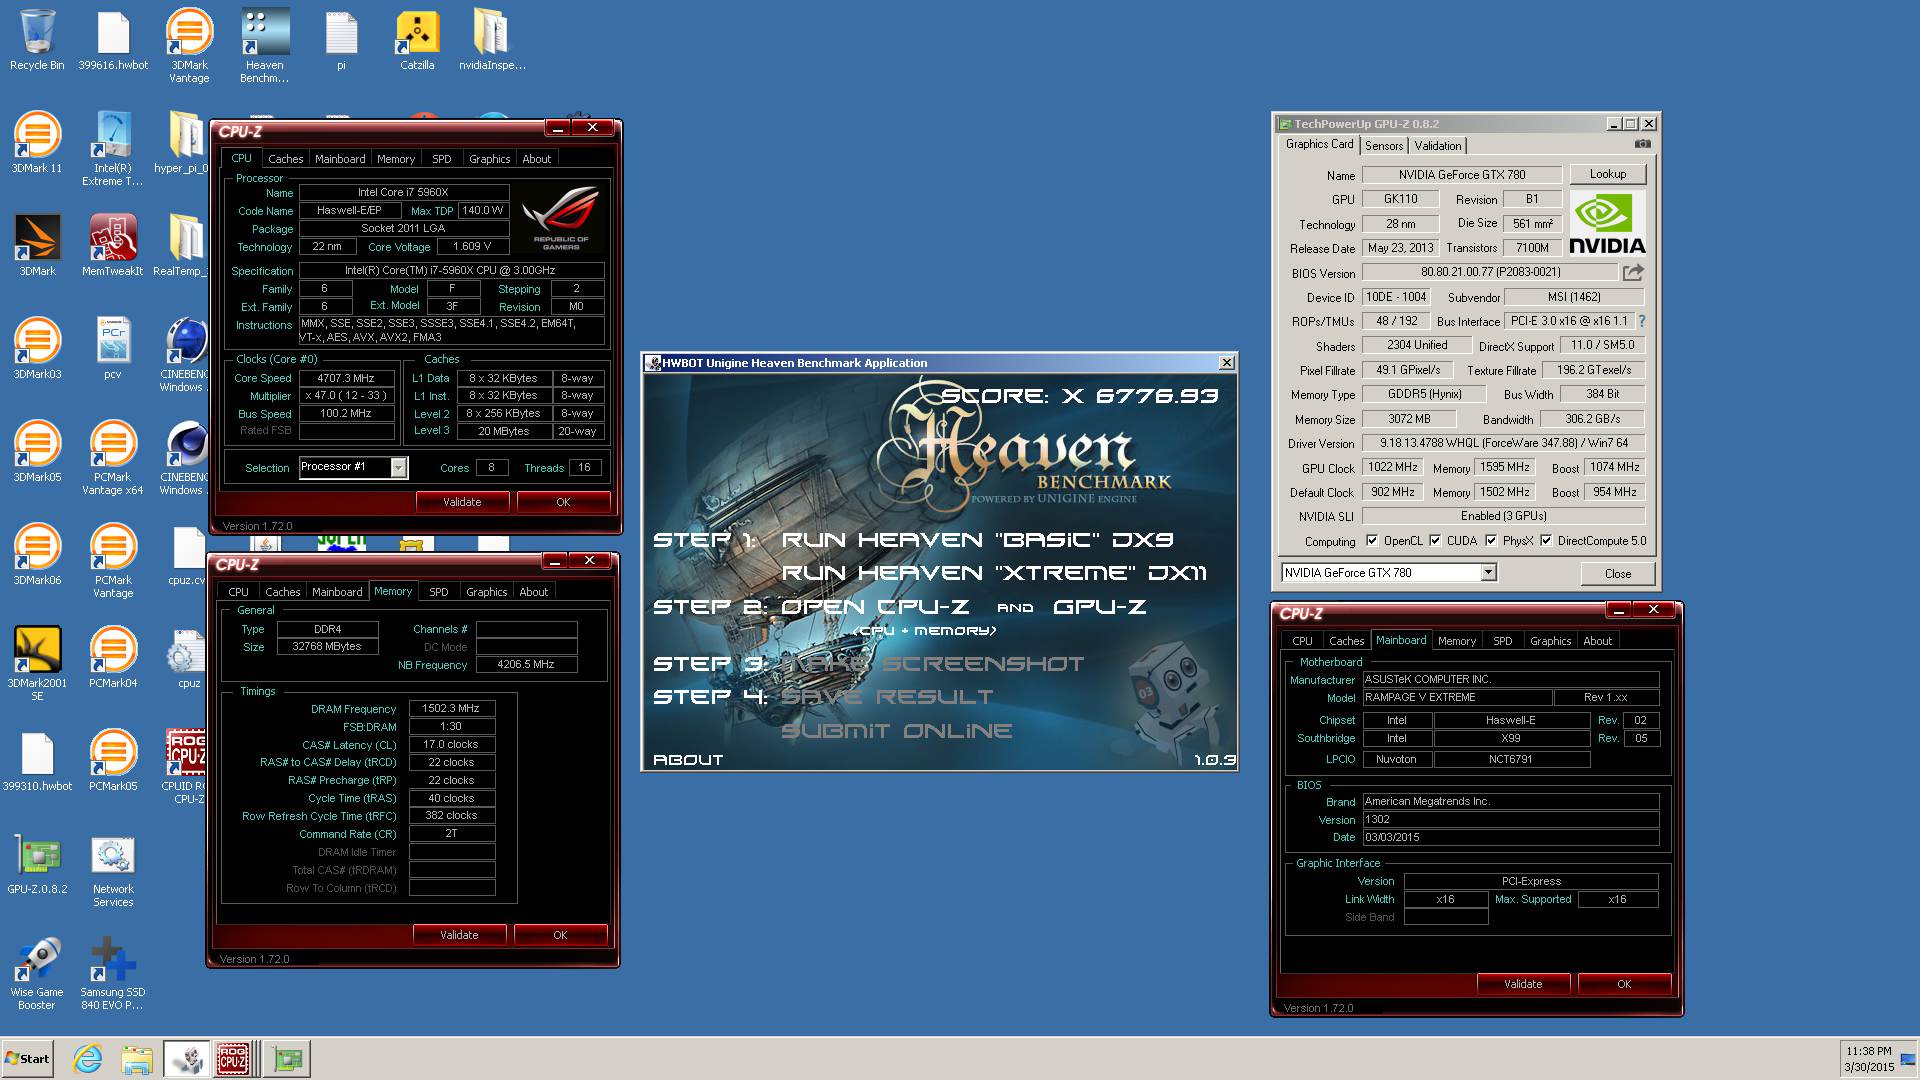The image size is (1920, 1080).
Task: Open the nvidiaInspector folder icon
Action: [x=492, y=40]
